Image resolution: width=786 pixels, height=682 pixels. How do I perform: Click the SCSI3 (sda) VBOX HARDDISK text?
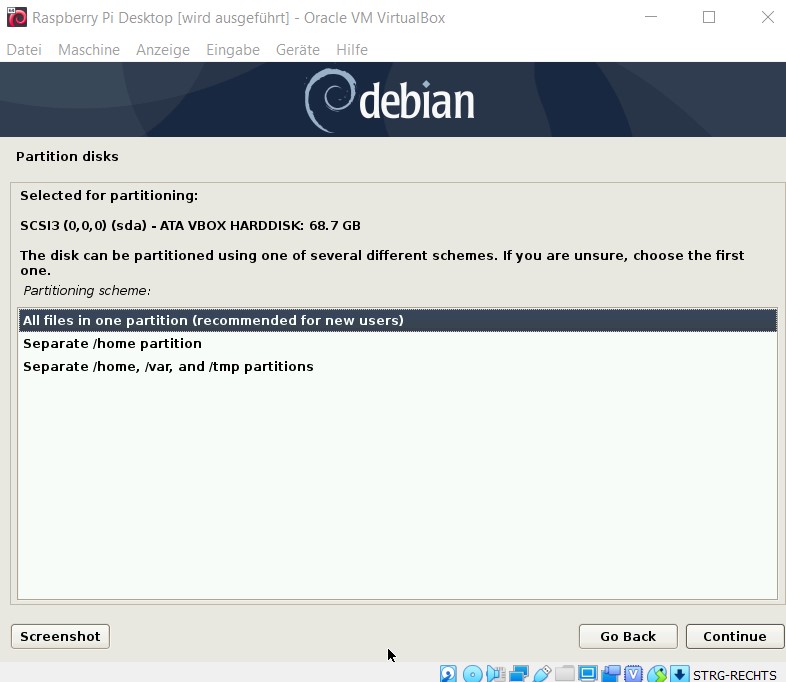(x=190, y=225)
